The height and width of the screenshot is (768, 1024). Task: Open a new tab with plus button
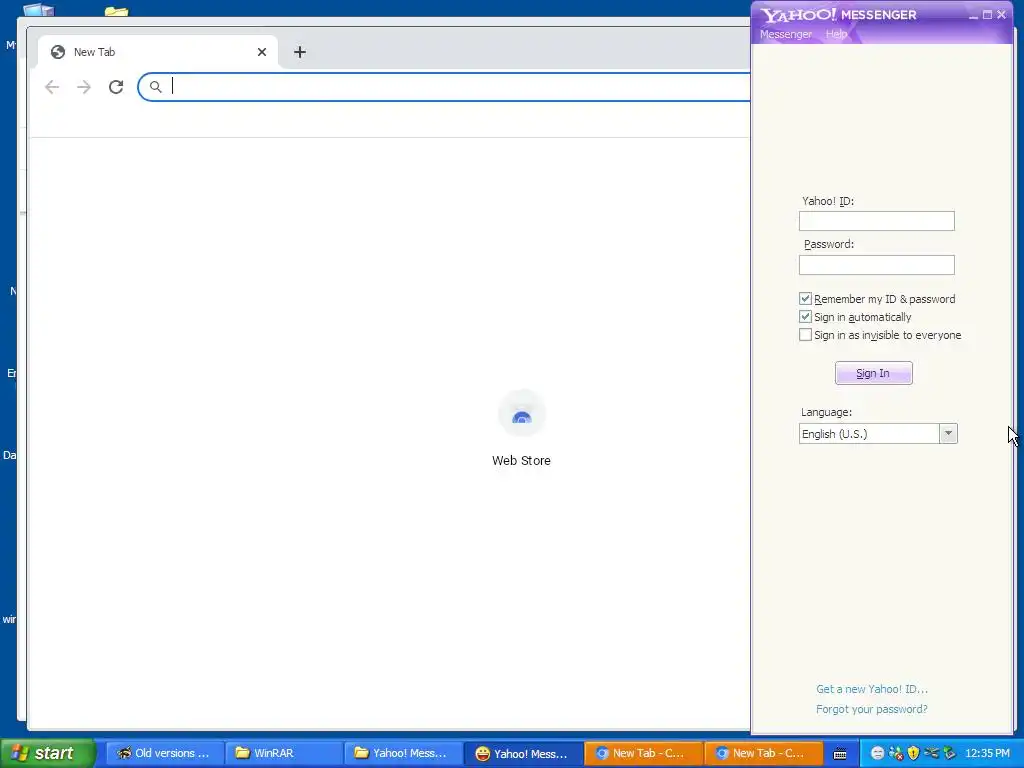(x=300, y=52)
